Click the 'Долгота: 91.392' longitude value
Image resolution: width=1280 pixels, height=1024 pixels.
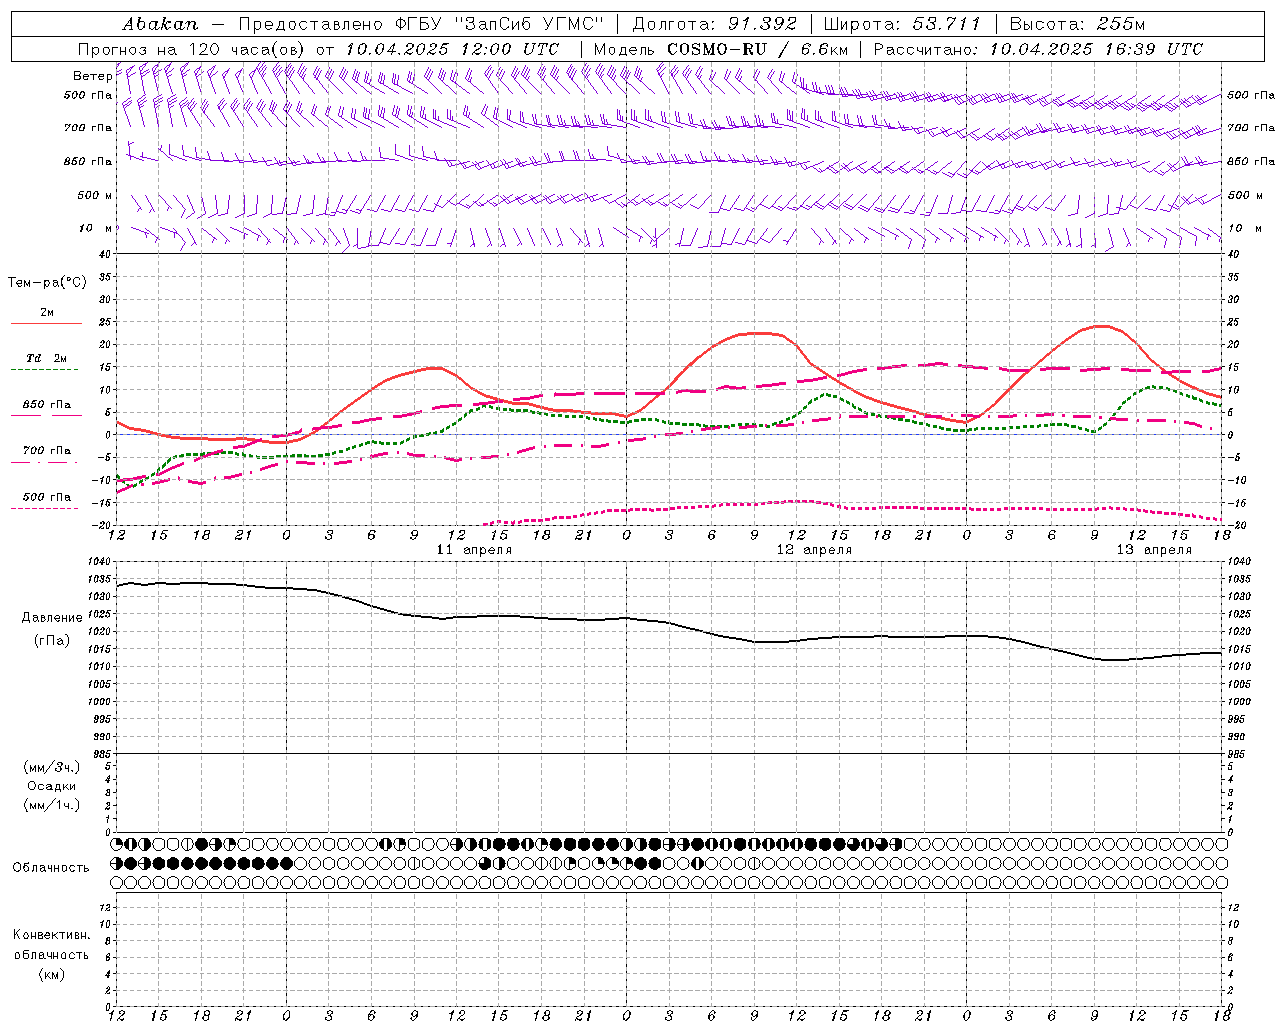(715, 24)
